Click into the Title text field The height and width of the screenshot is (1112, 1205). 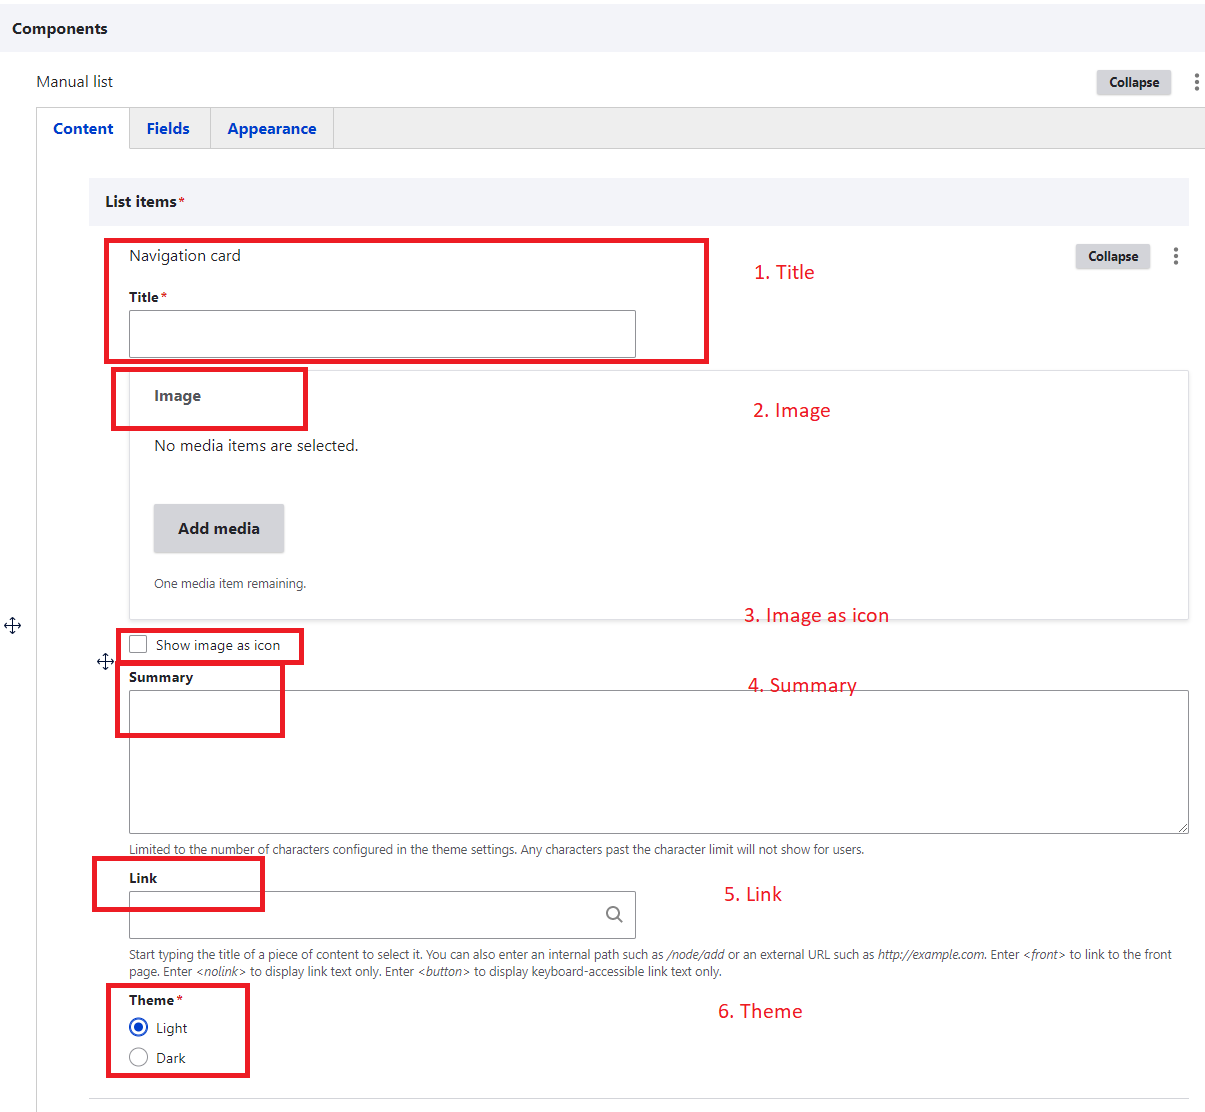coord(382,334)
